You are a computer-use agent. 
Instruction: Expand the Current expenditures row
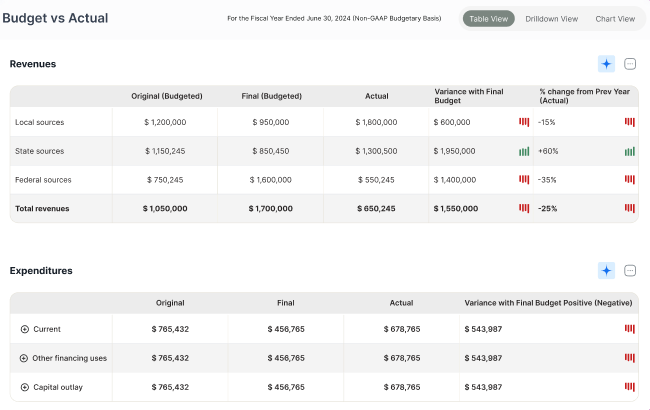[x=24, y=329]
